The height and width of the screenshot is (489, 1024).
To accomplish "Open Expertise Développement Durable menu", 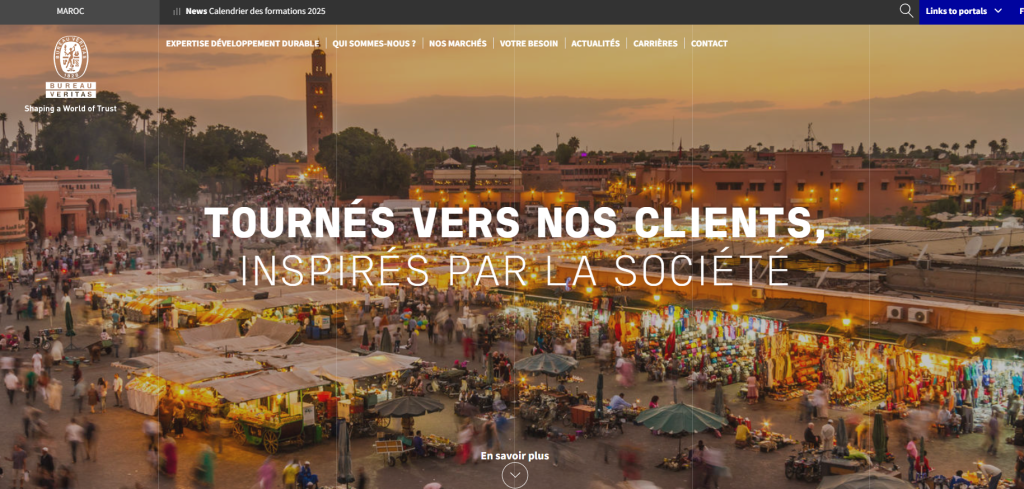I will pos(242,44).
